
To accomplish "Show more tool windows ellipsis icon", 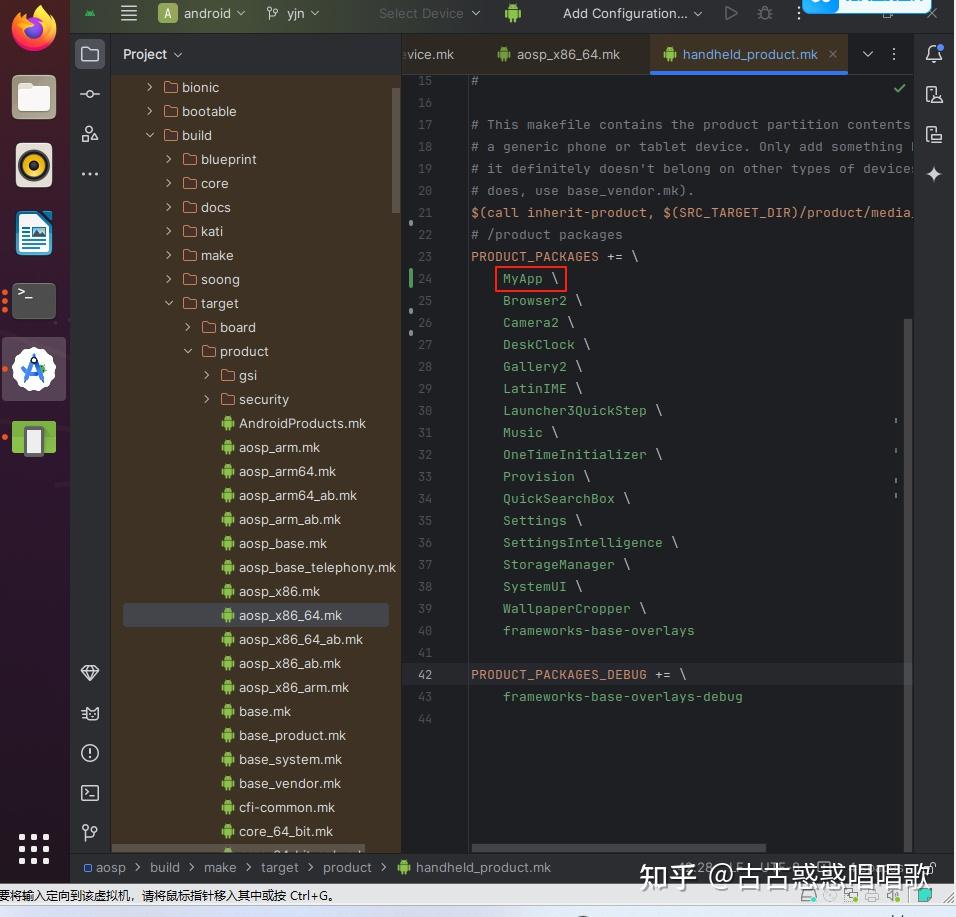I will (x=90, y=174).
